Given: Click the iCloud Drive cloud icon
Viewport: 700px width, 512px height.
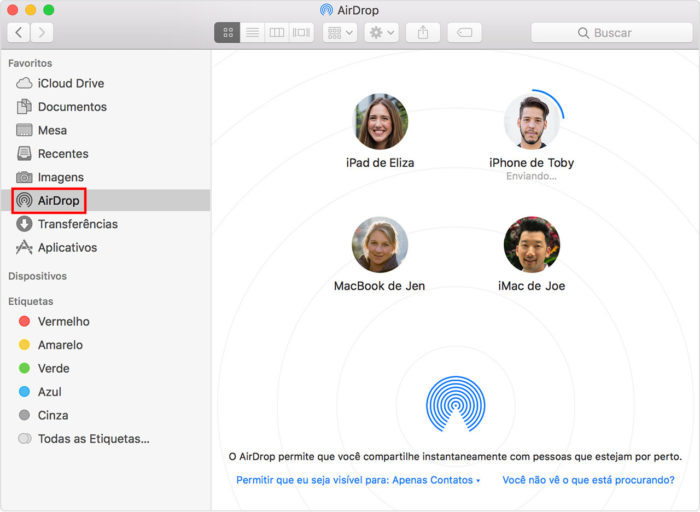Looking at the screenshot, I should pos(24,83).
